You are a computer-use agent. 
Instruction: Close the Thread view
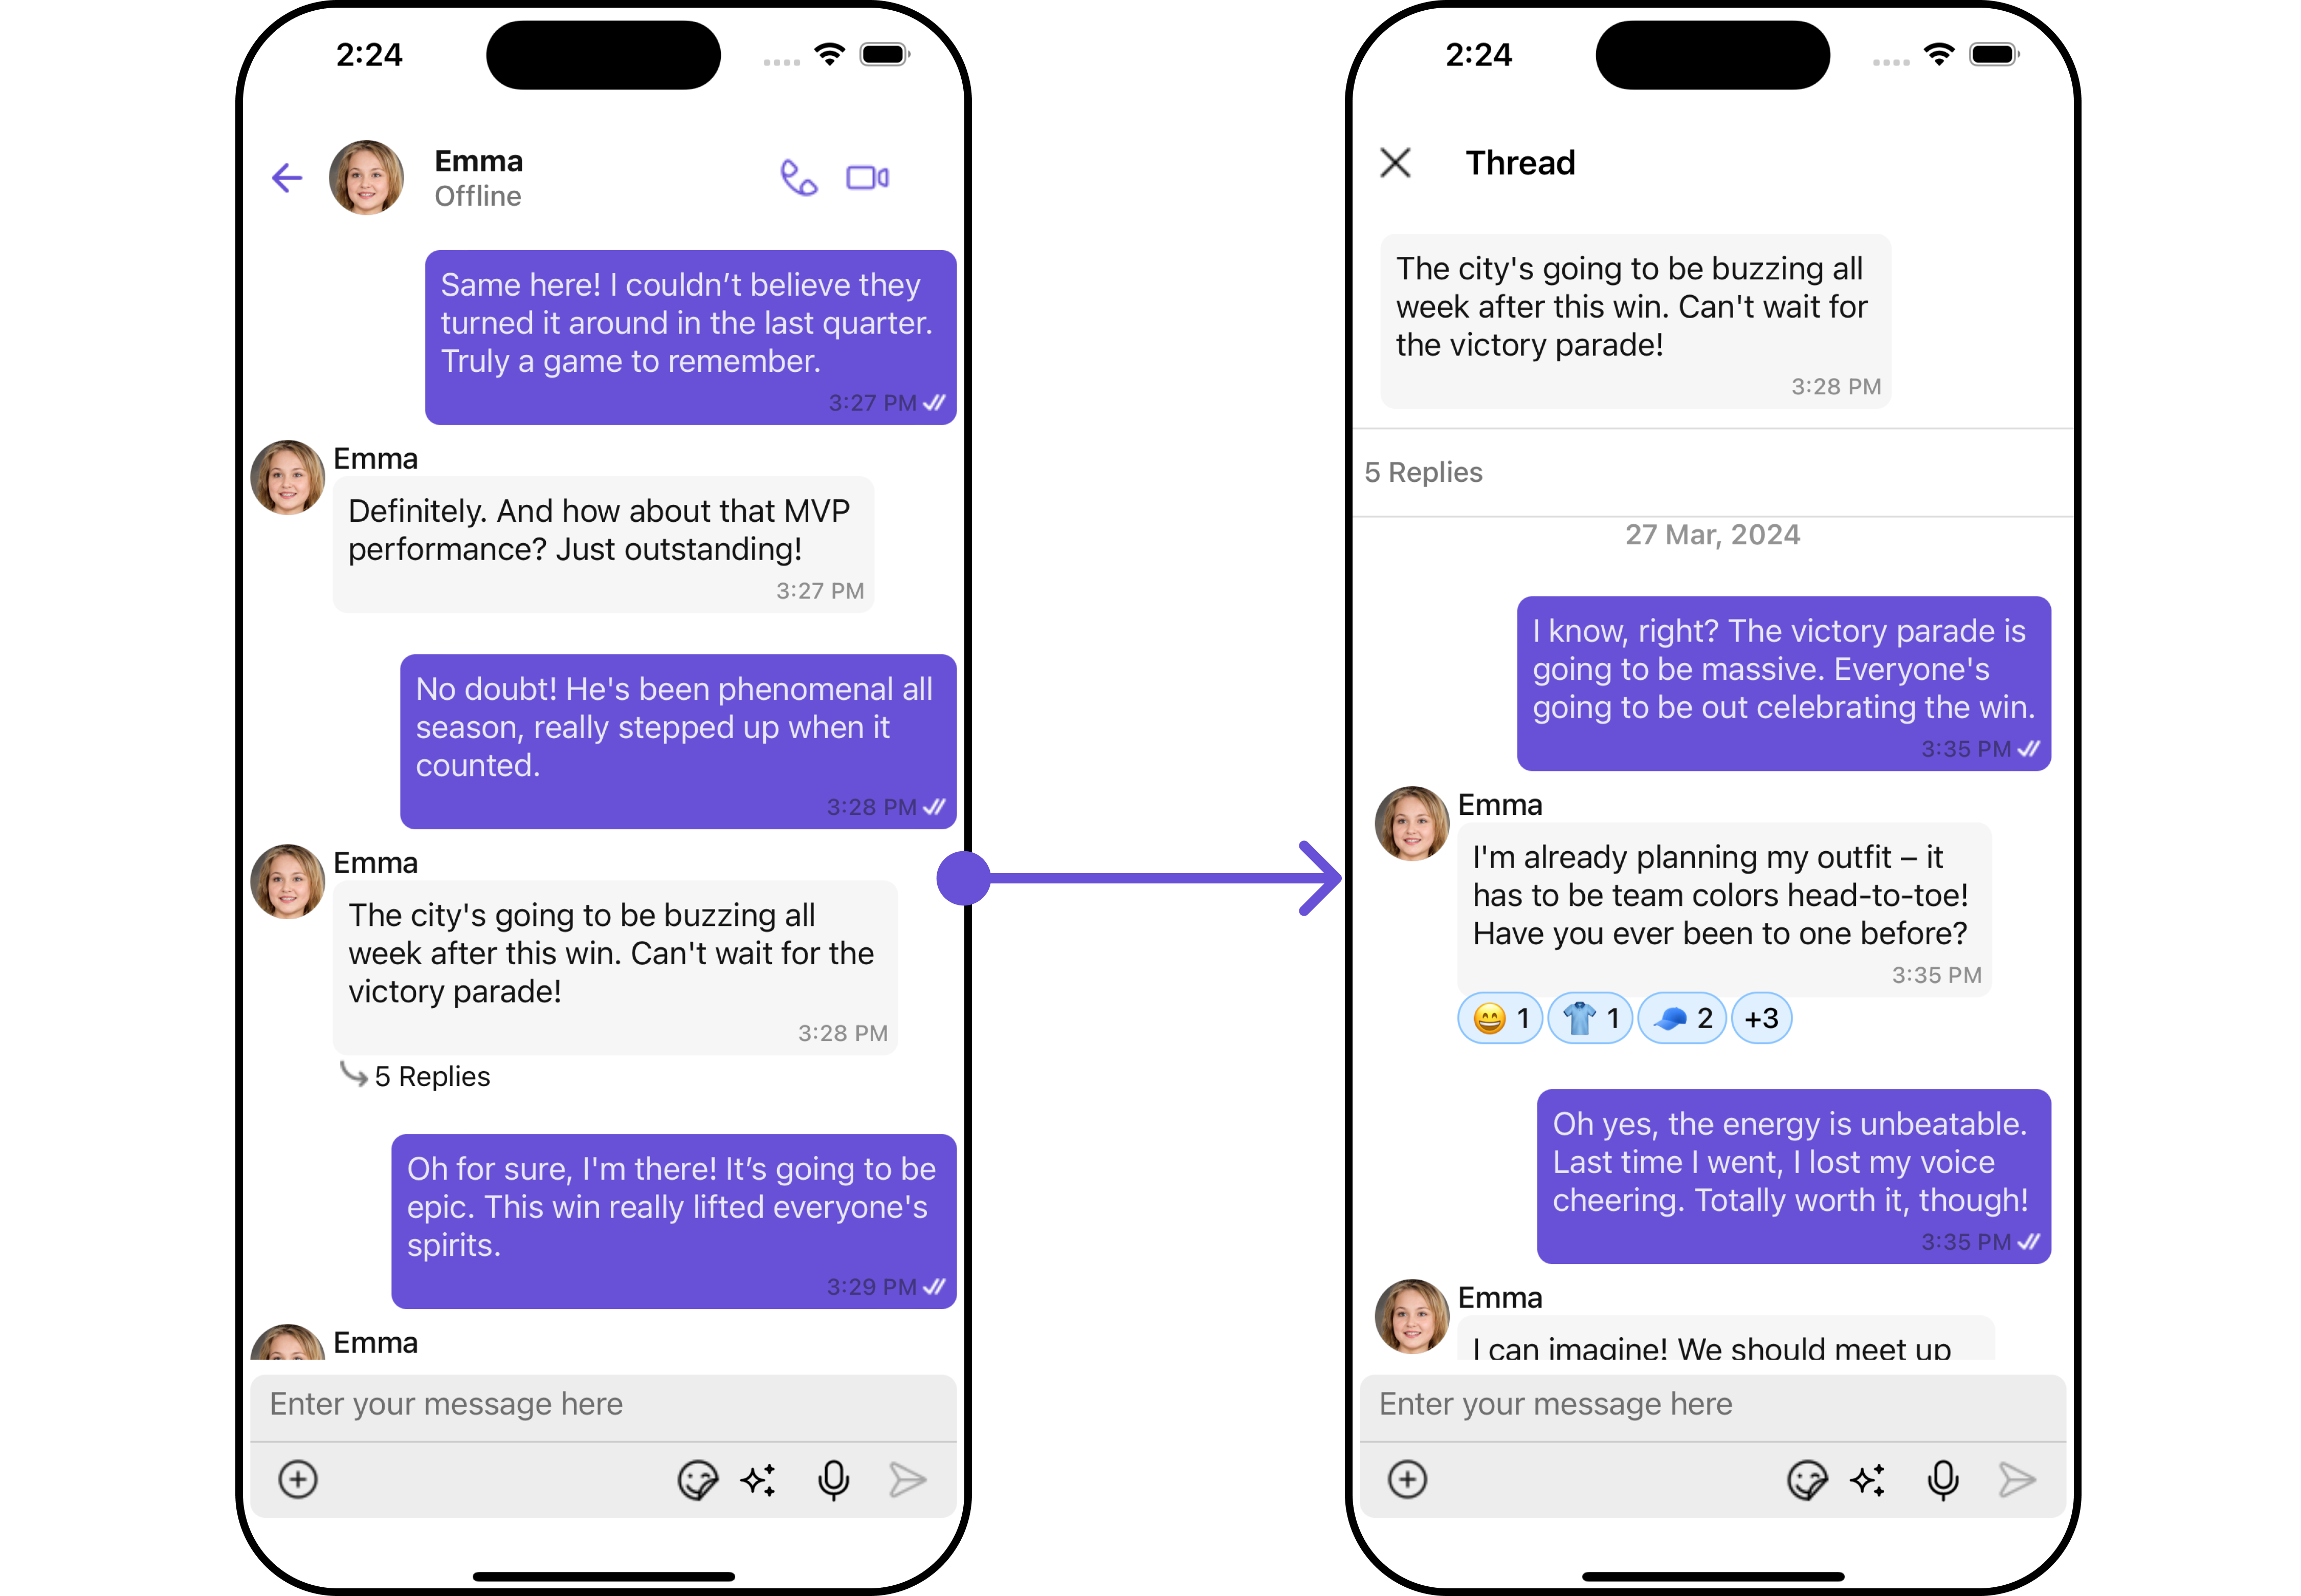(1394, 163)
